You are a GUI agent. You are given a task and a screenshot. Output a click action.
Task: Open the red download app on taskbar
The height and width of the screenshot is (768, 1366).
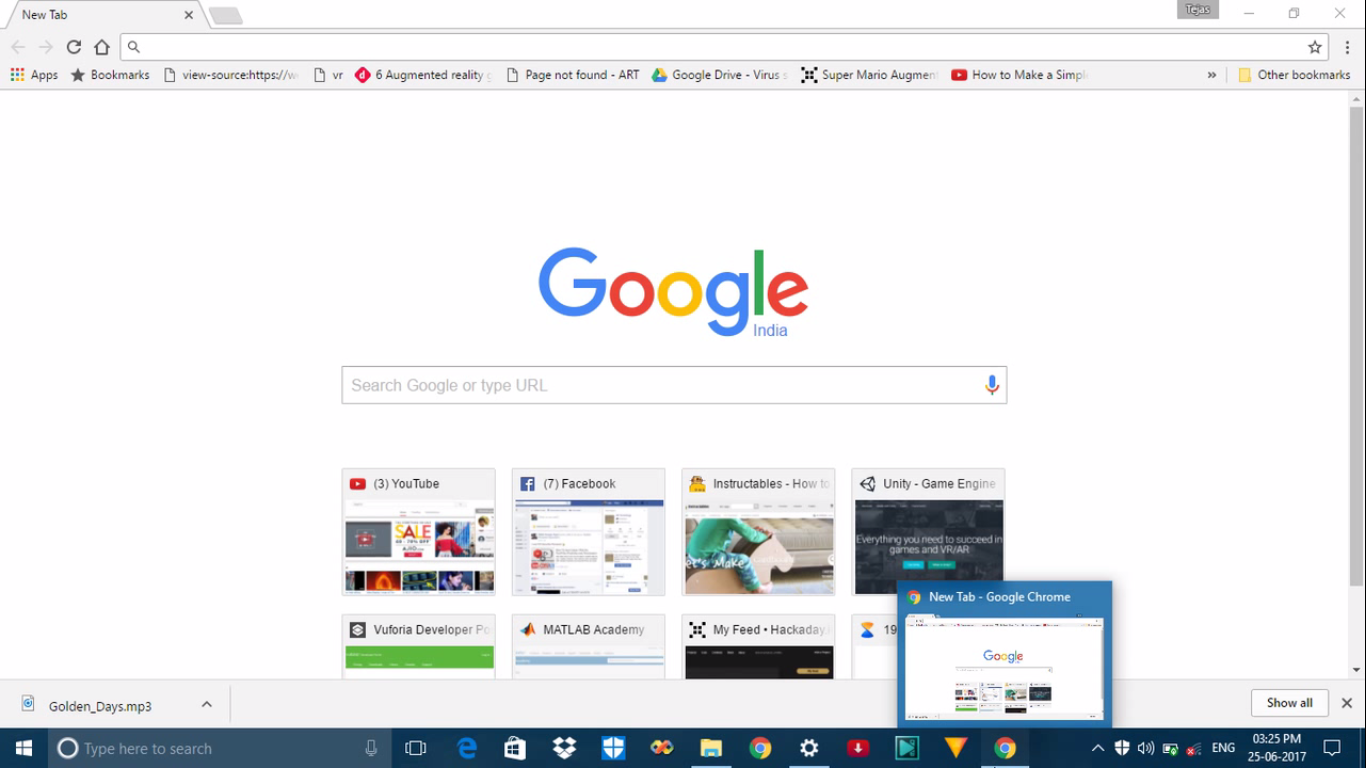[x=858, y=748]
